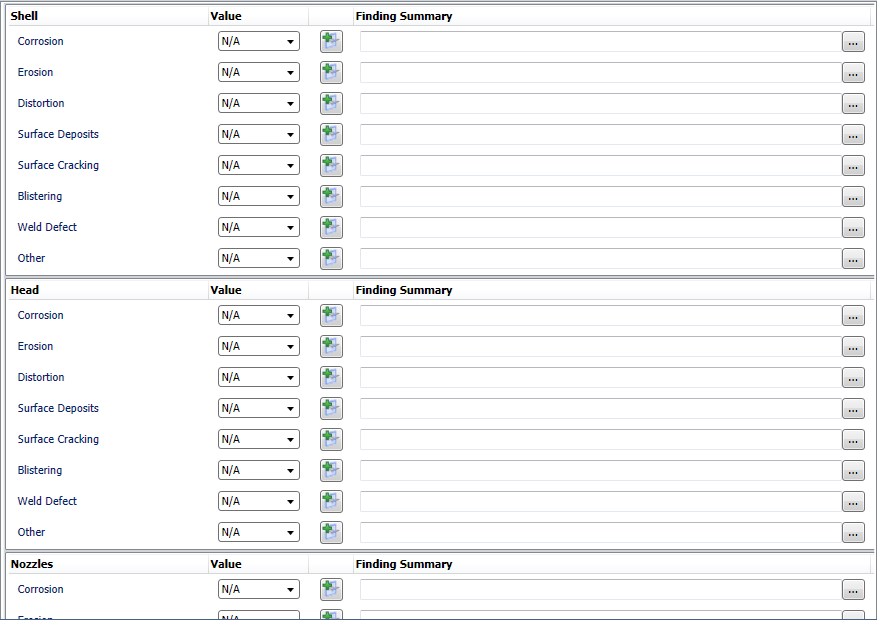Select the Corrosion link under Shell
This screenshot has height=620, width=877.
40,41
